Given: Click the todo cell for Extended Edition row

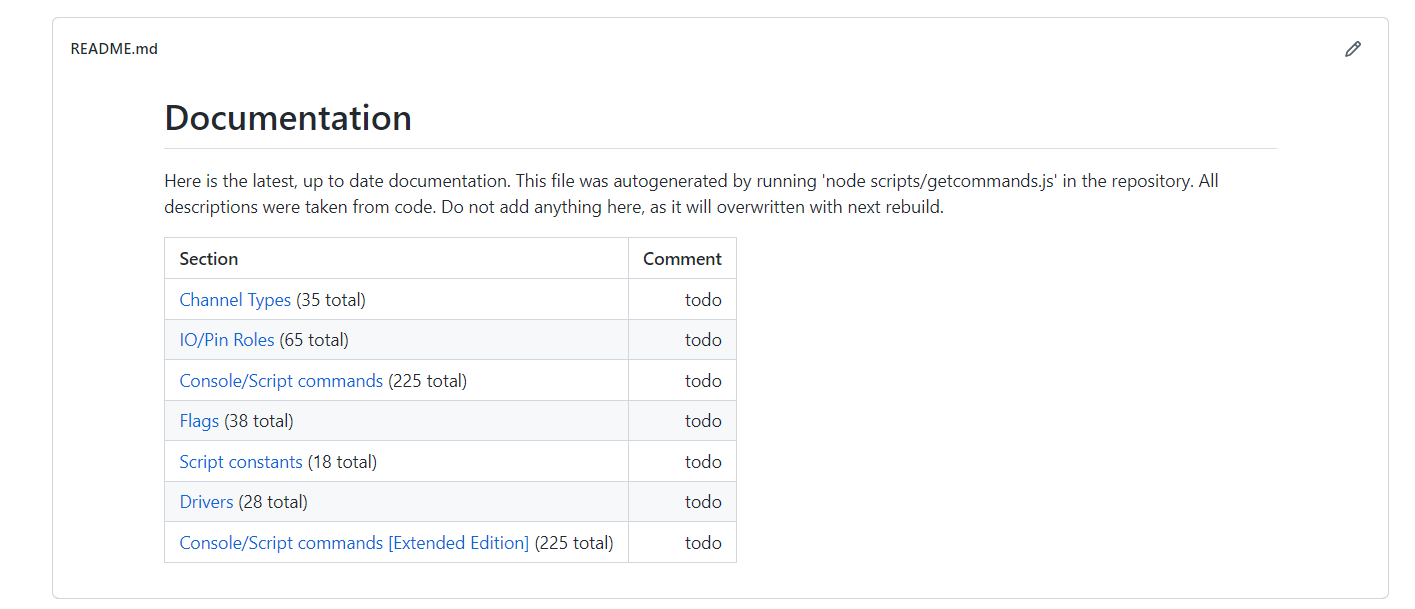Looking at the screenshot, I should 682,543.
